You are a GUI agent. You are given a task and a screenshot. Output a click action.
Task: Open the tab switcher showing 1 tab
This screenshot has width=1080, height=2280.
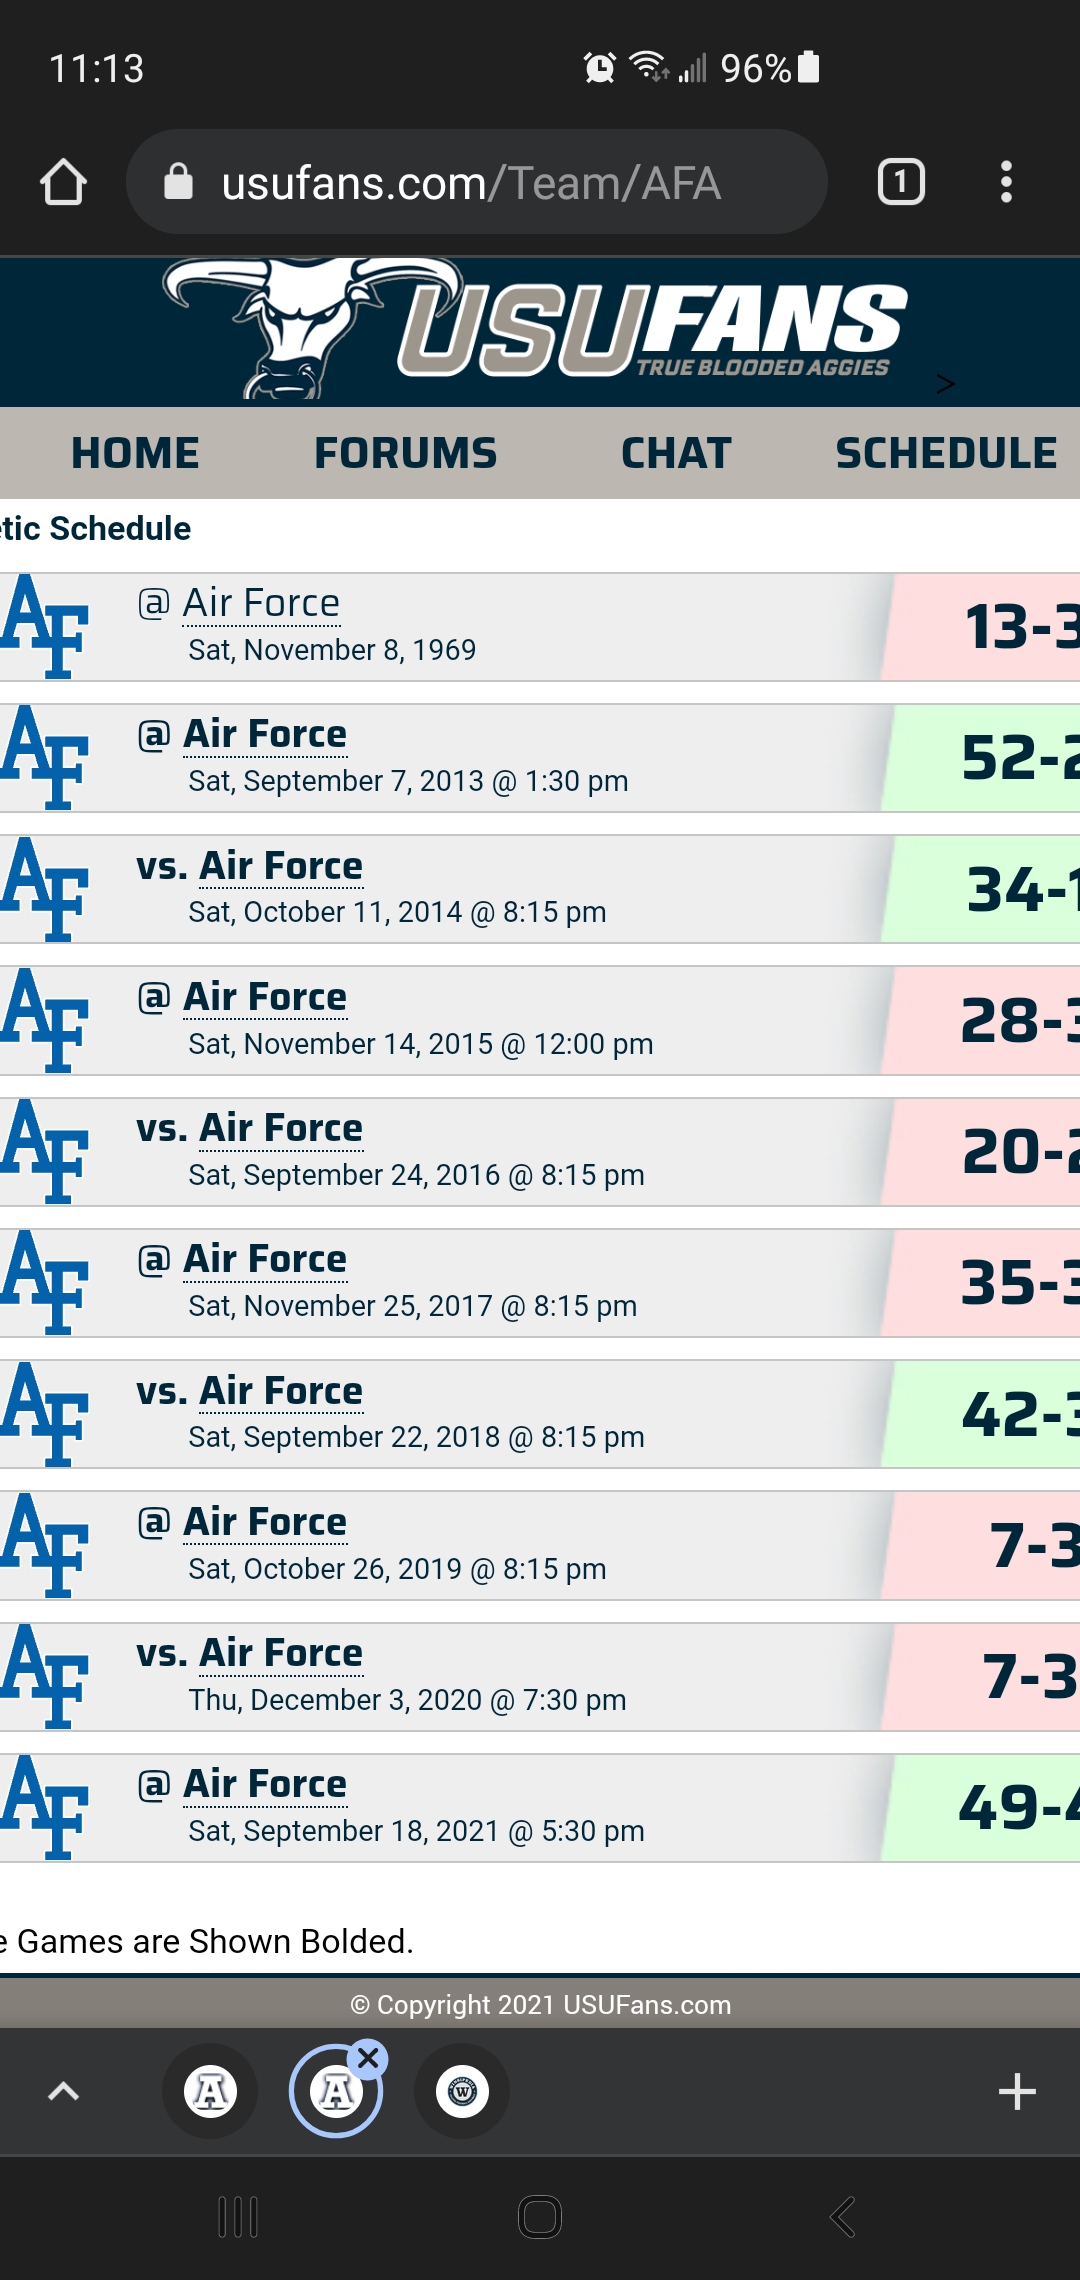pyautogui.click(x=901, y=182)
